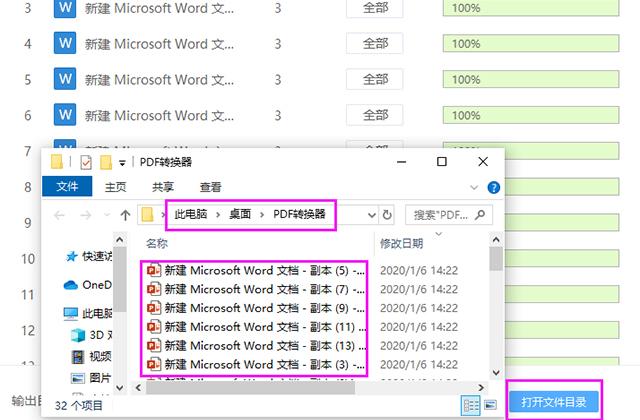Click horizontal scrollbar left arrow
This screenshot has width=640, height=420.
tap(138, 387)
